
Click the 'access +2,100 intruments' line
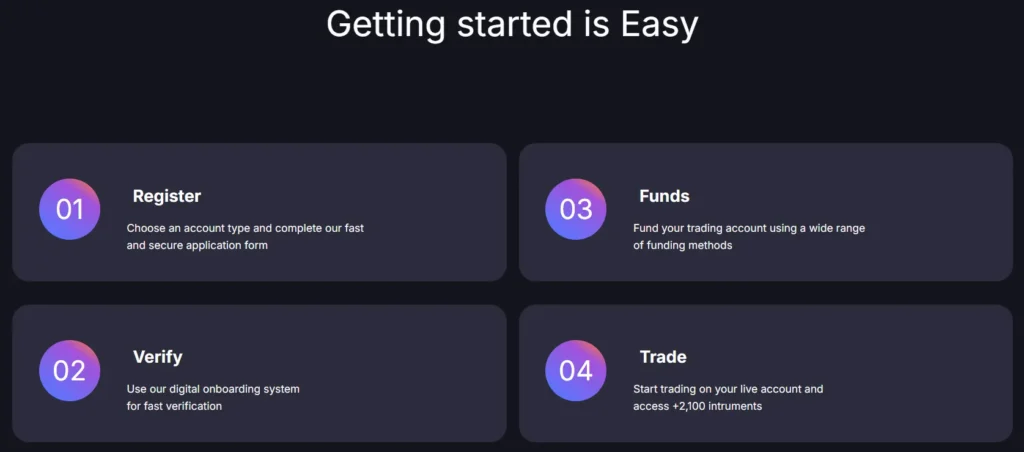698,406
